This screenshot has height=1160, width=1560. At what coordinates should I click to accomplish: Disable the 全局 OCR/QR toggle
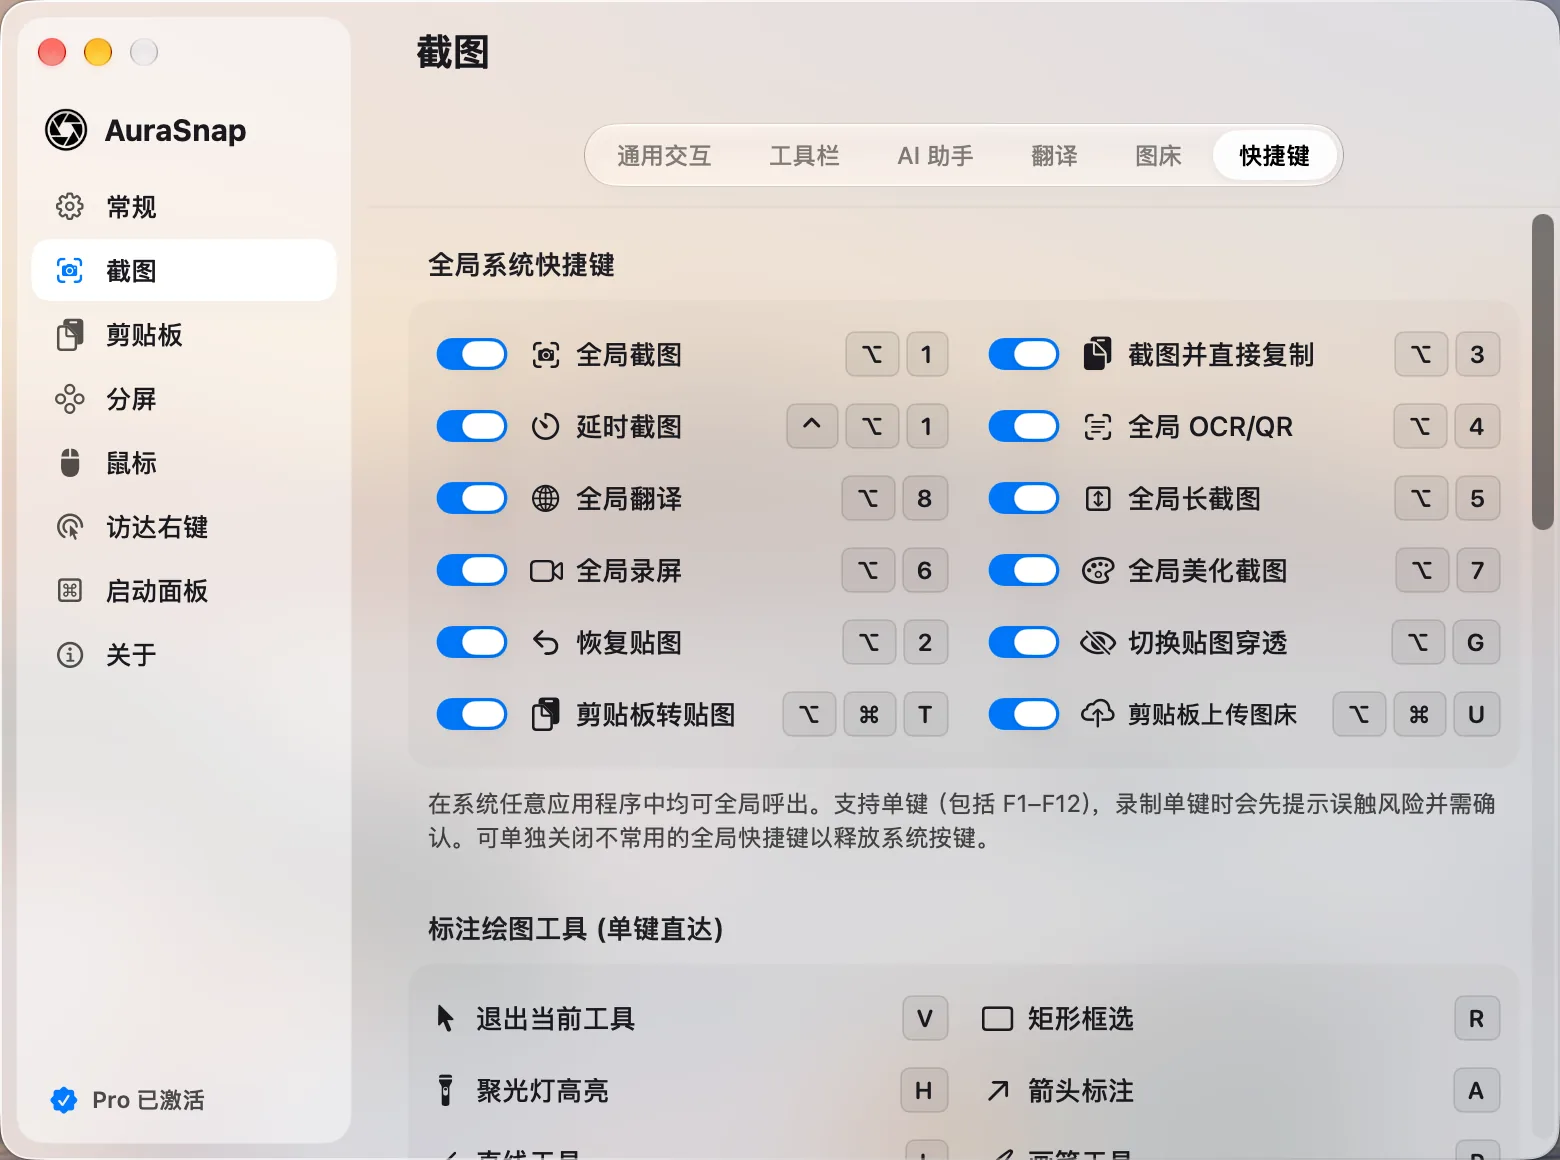pos(1024,426)
